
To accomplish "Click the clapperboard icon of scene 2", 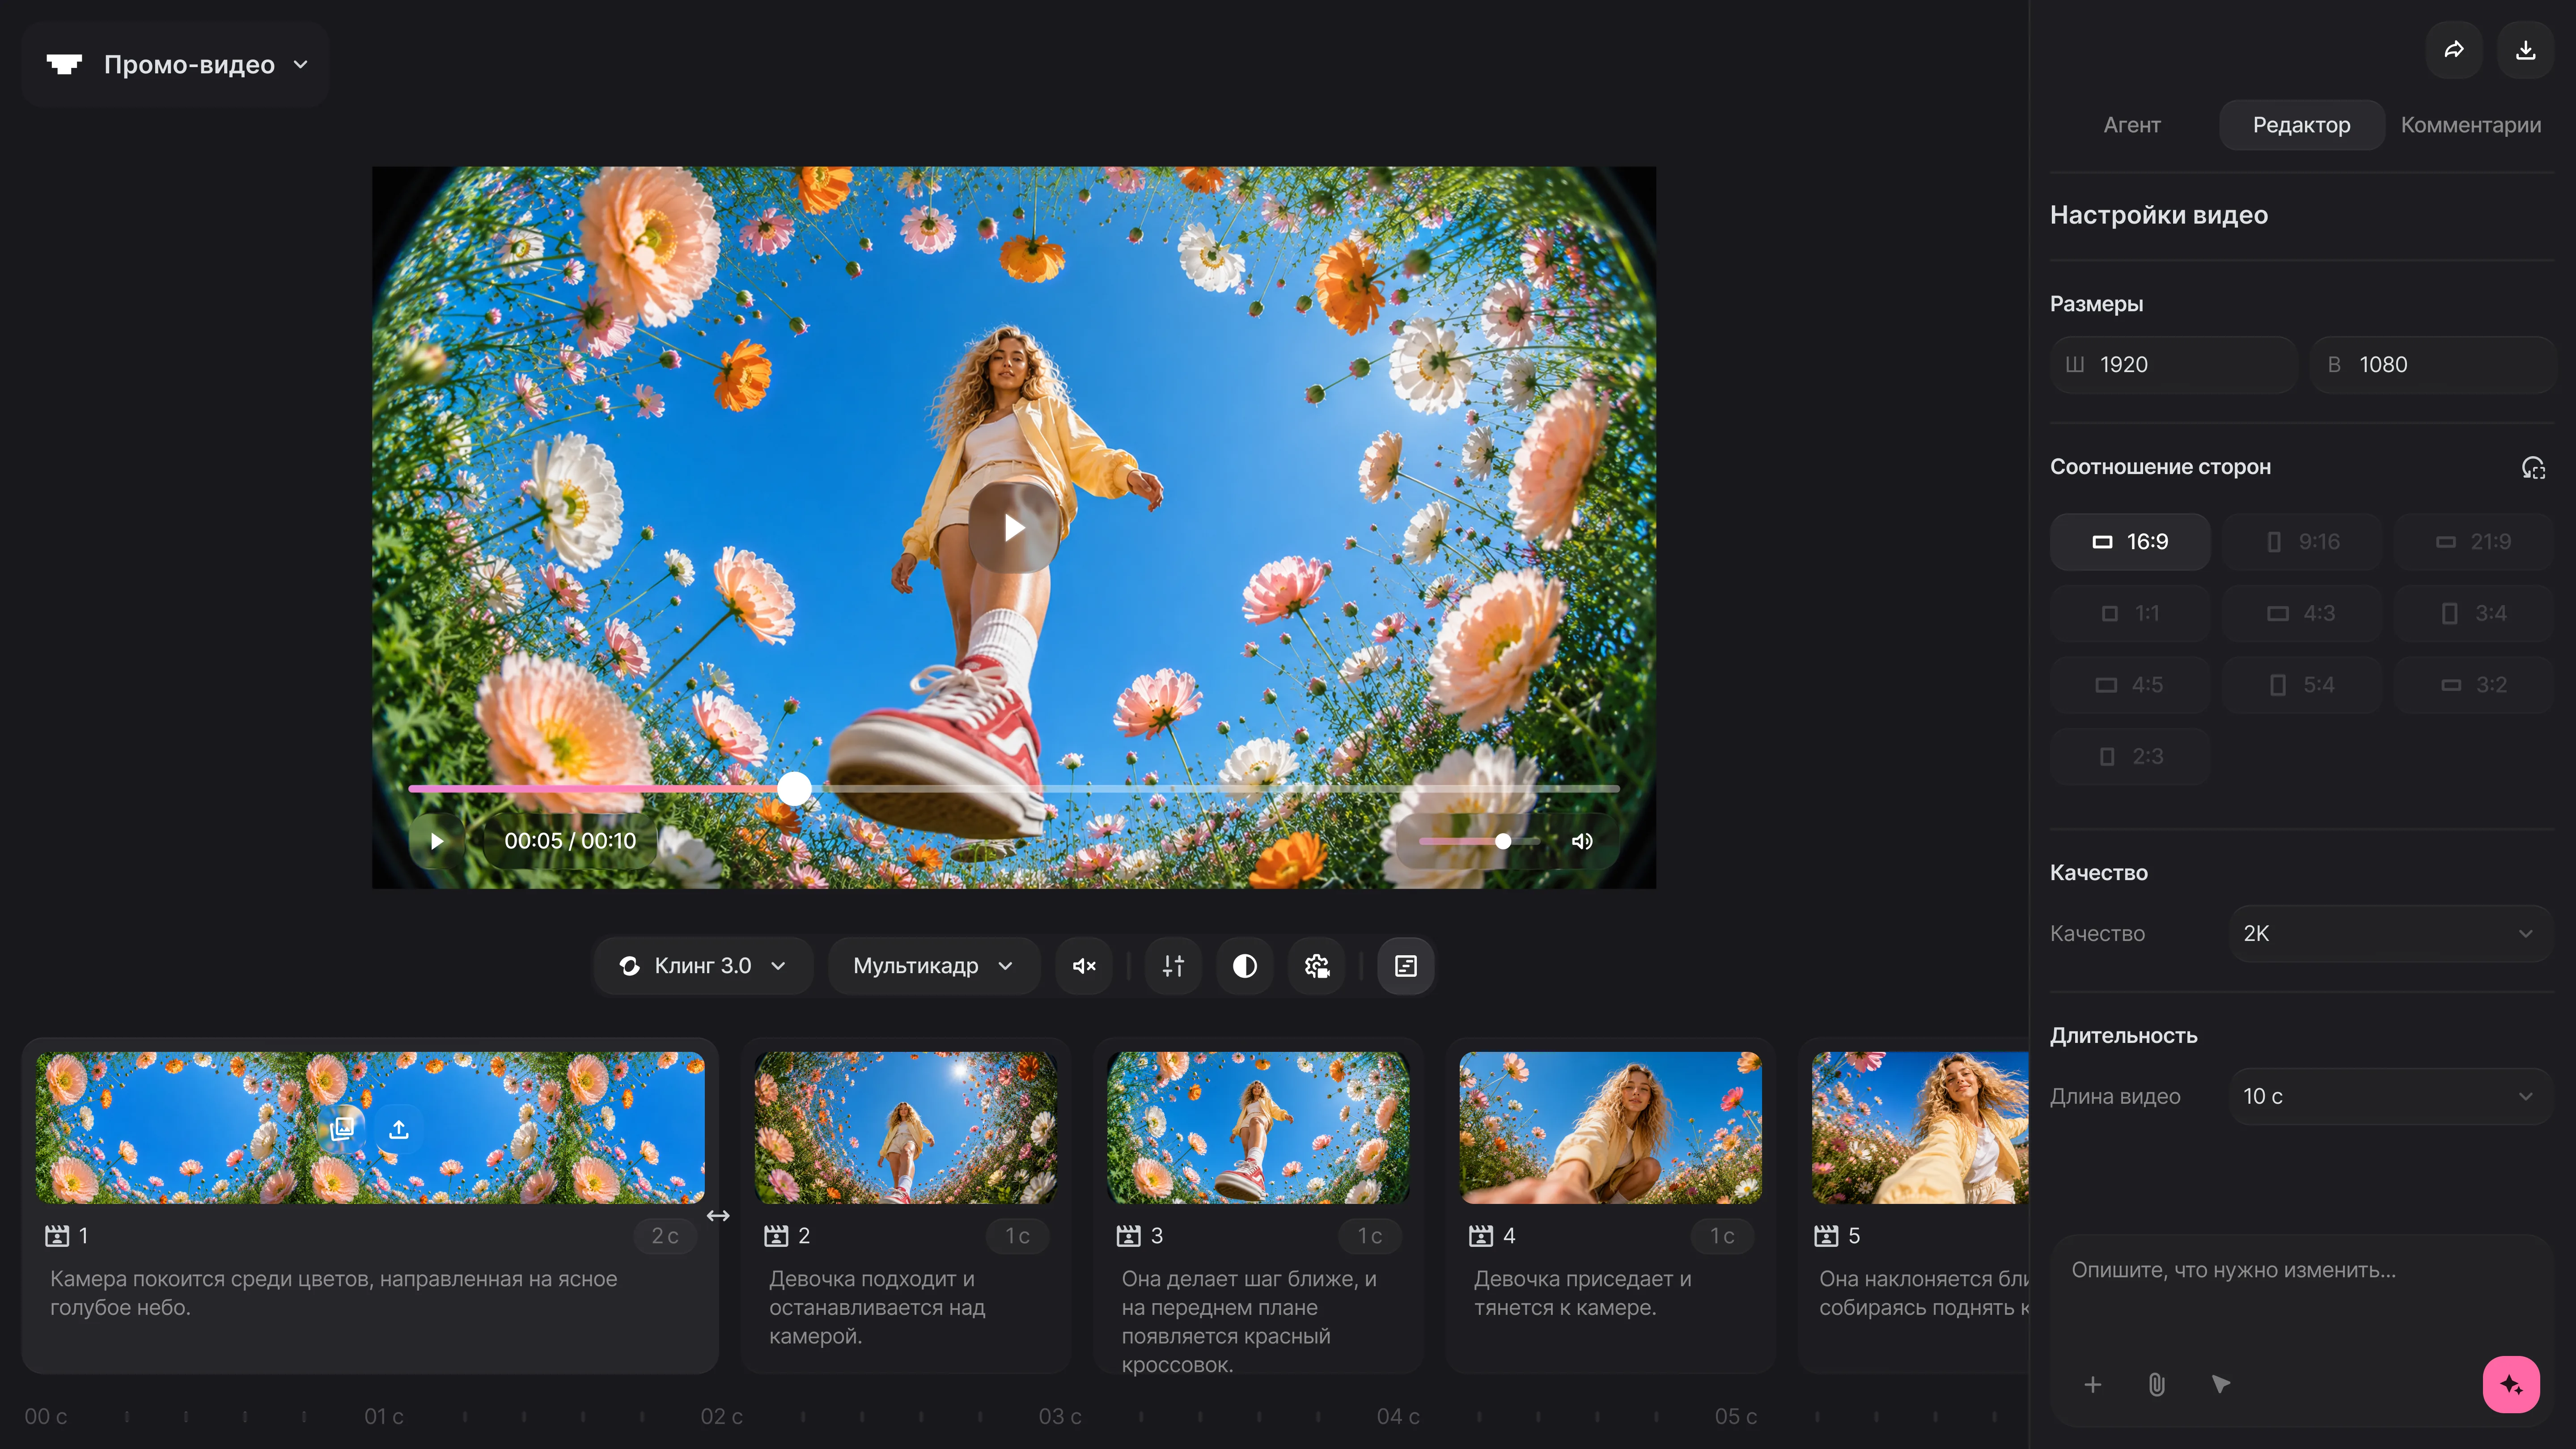I will click(776, 1236).
